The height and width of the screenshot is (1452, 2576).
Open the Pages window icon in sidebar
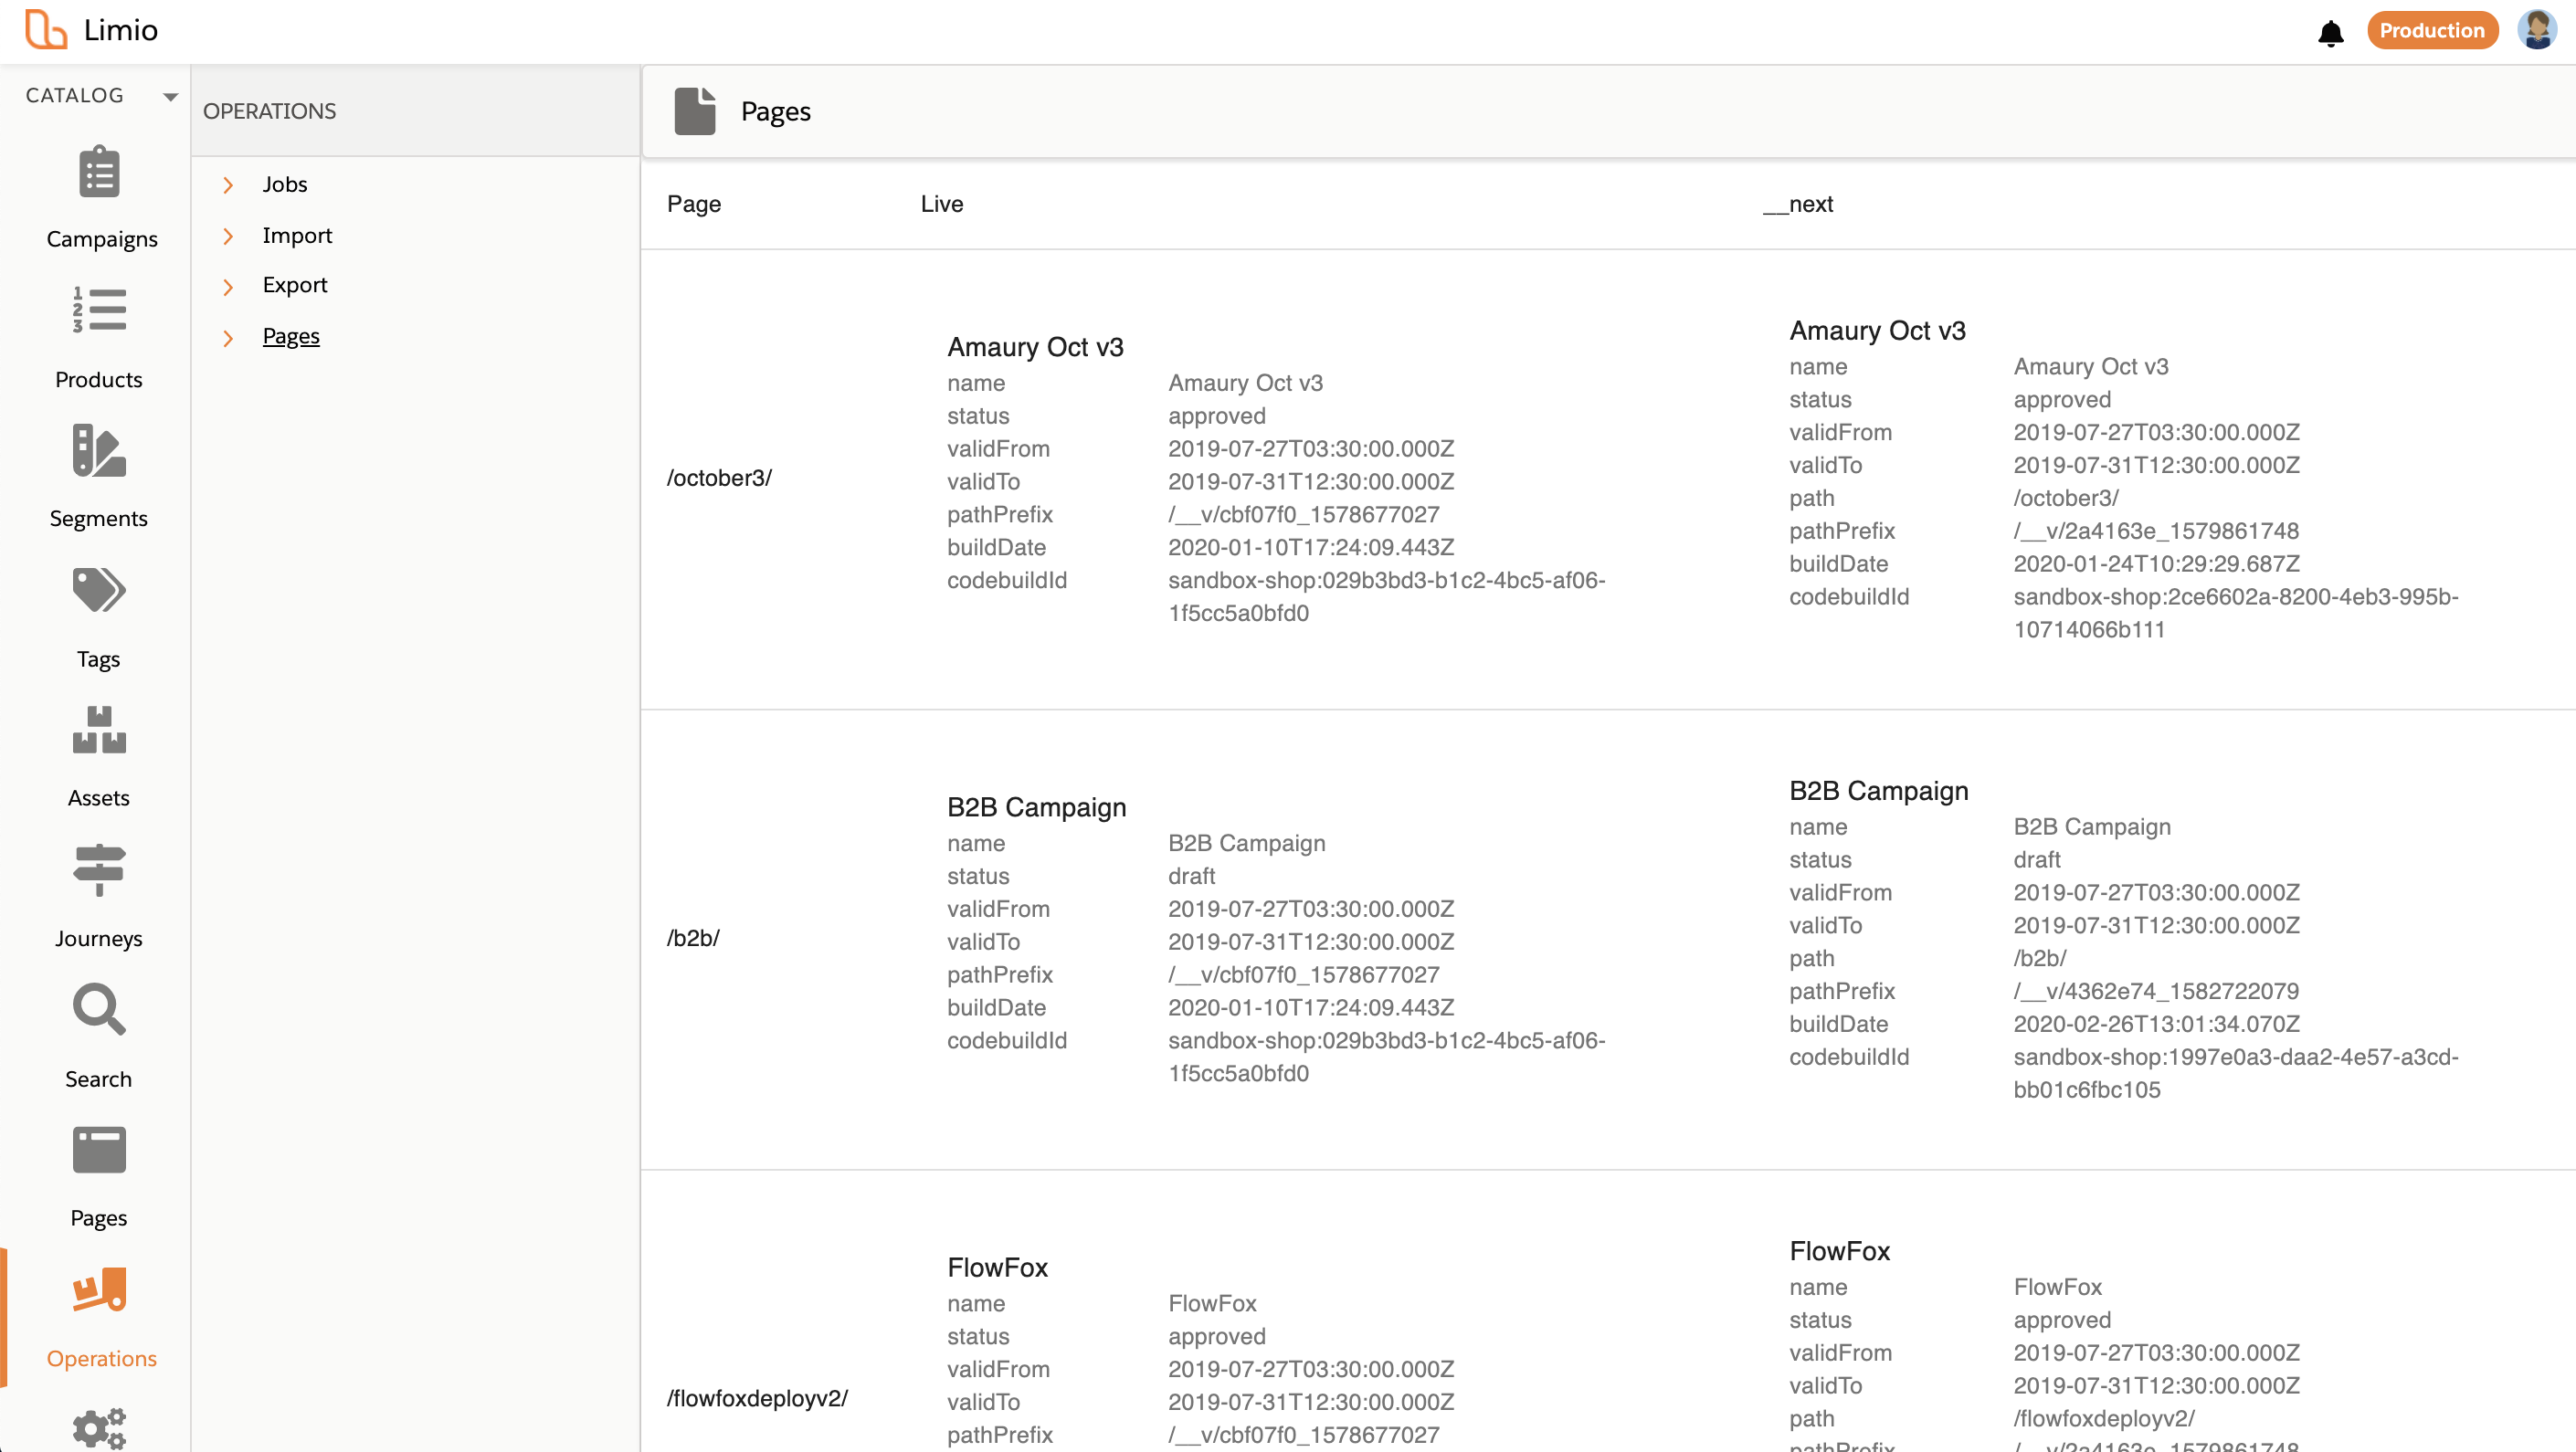[x=99, y=1150]
